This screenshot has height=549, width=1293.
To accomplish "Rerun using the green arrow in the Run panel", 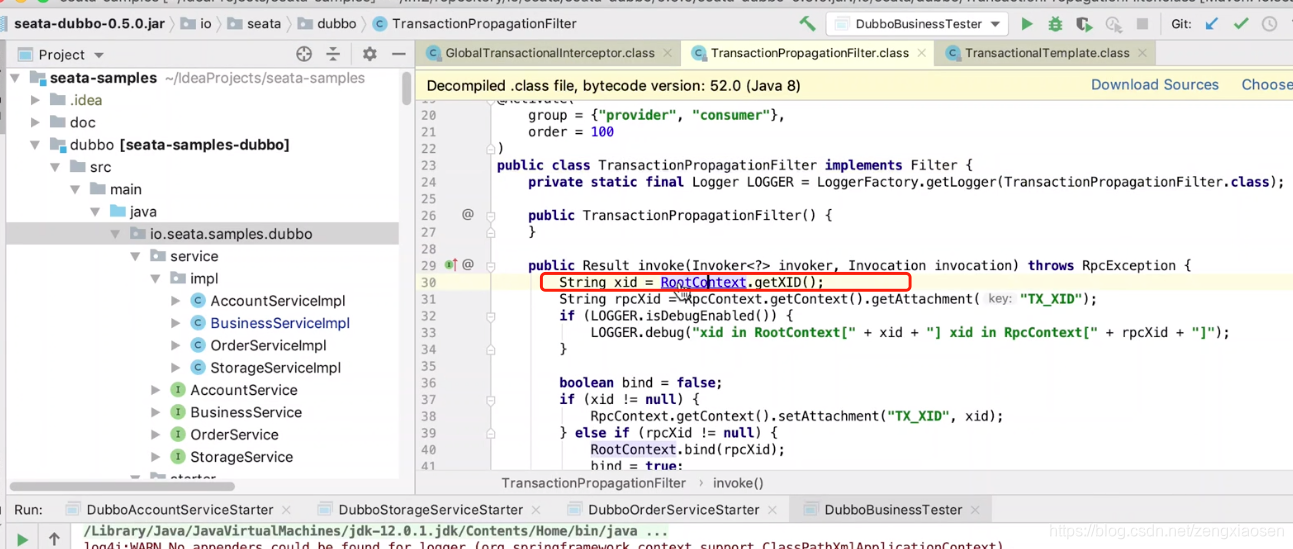I will click(x=22, y=539).
